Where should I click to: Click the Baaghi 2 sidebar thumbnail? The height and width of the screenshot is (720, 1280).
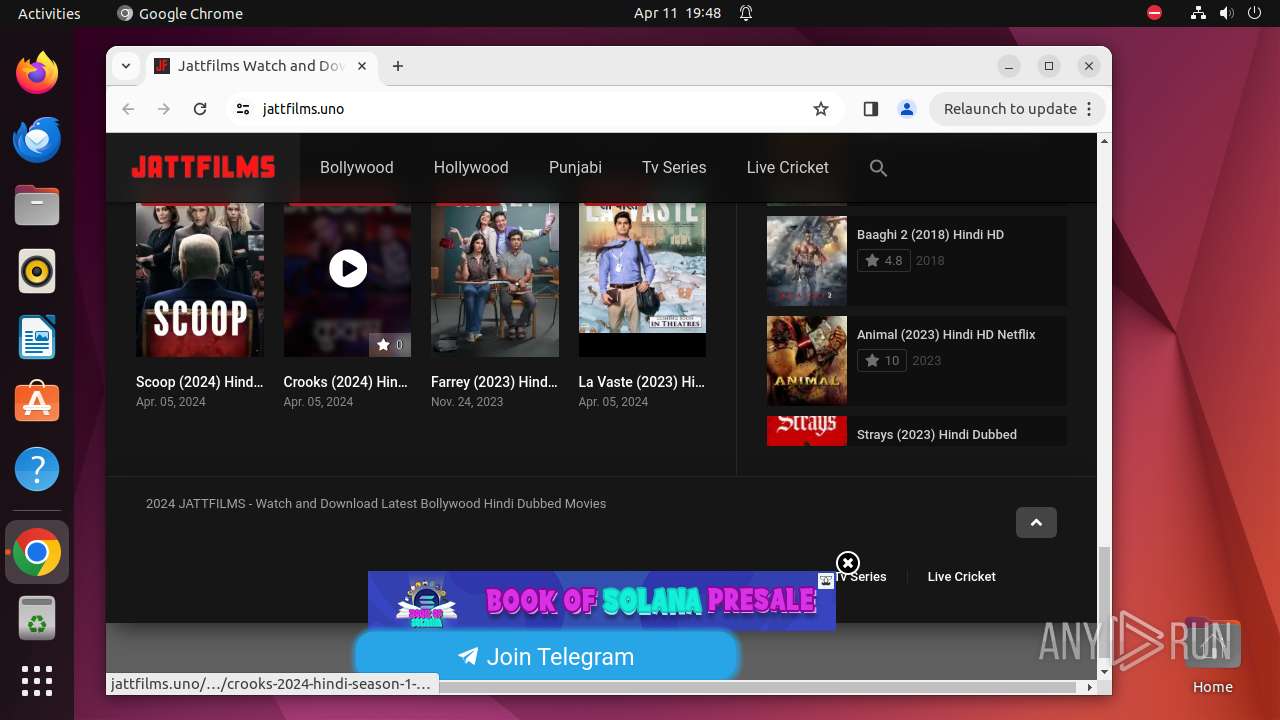coord(807,261)
